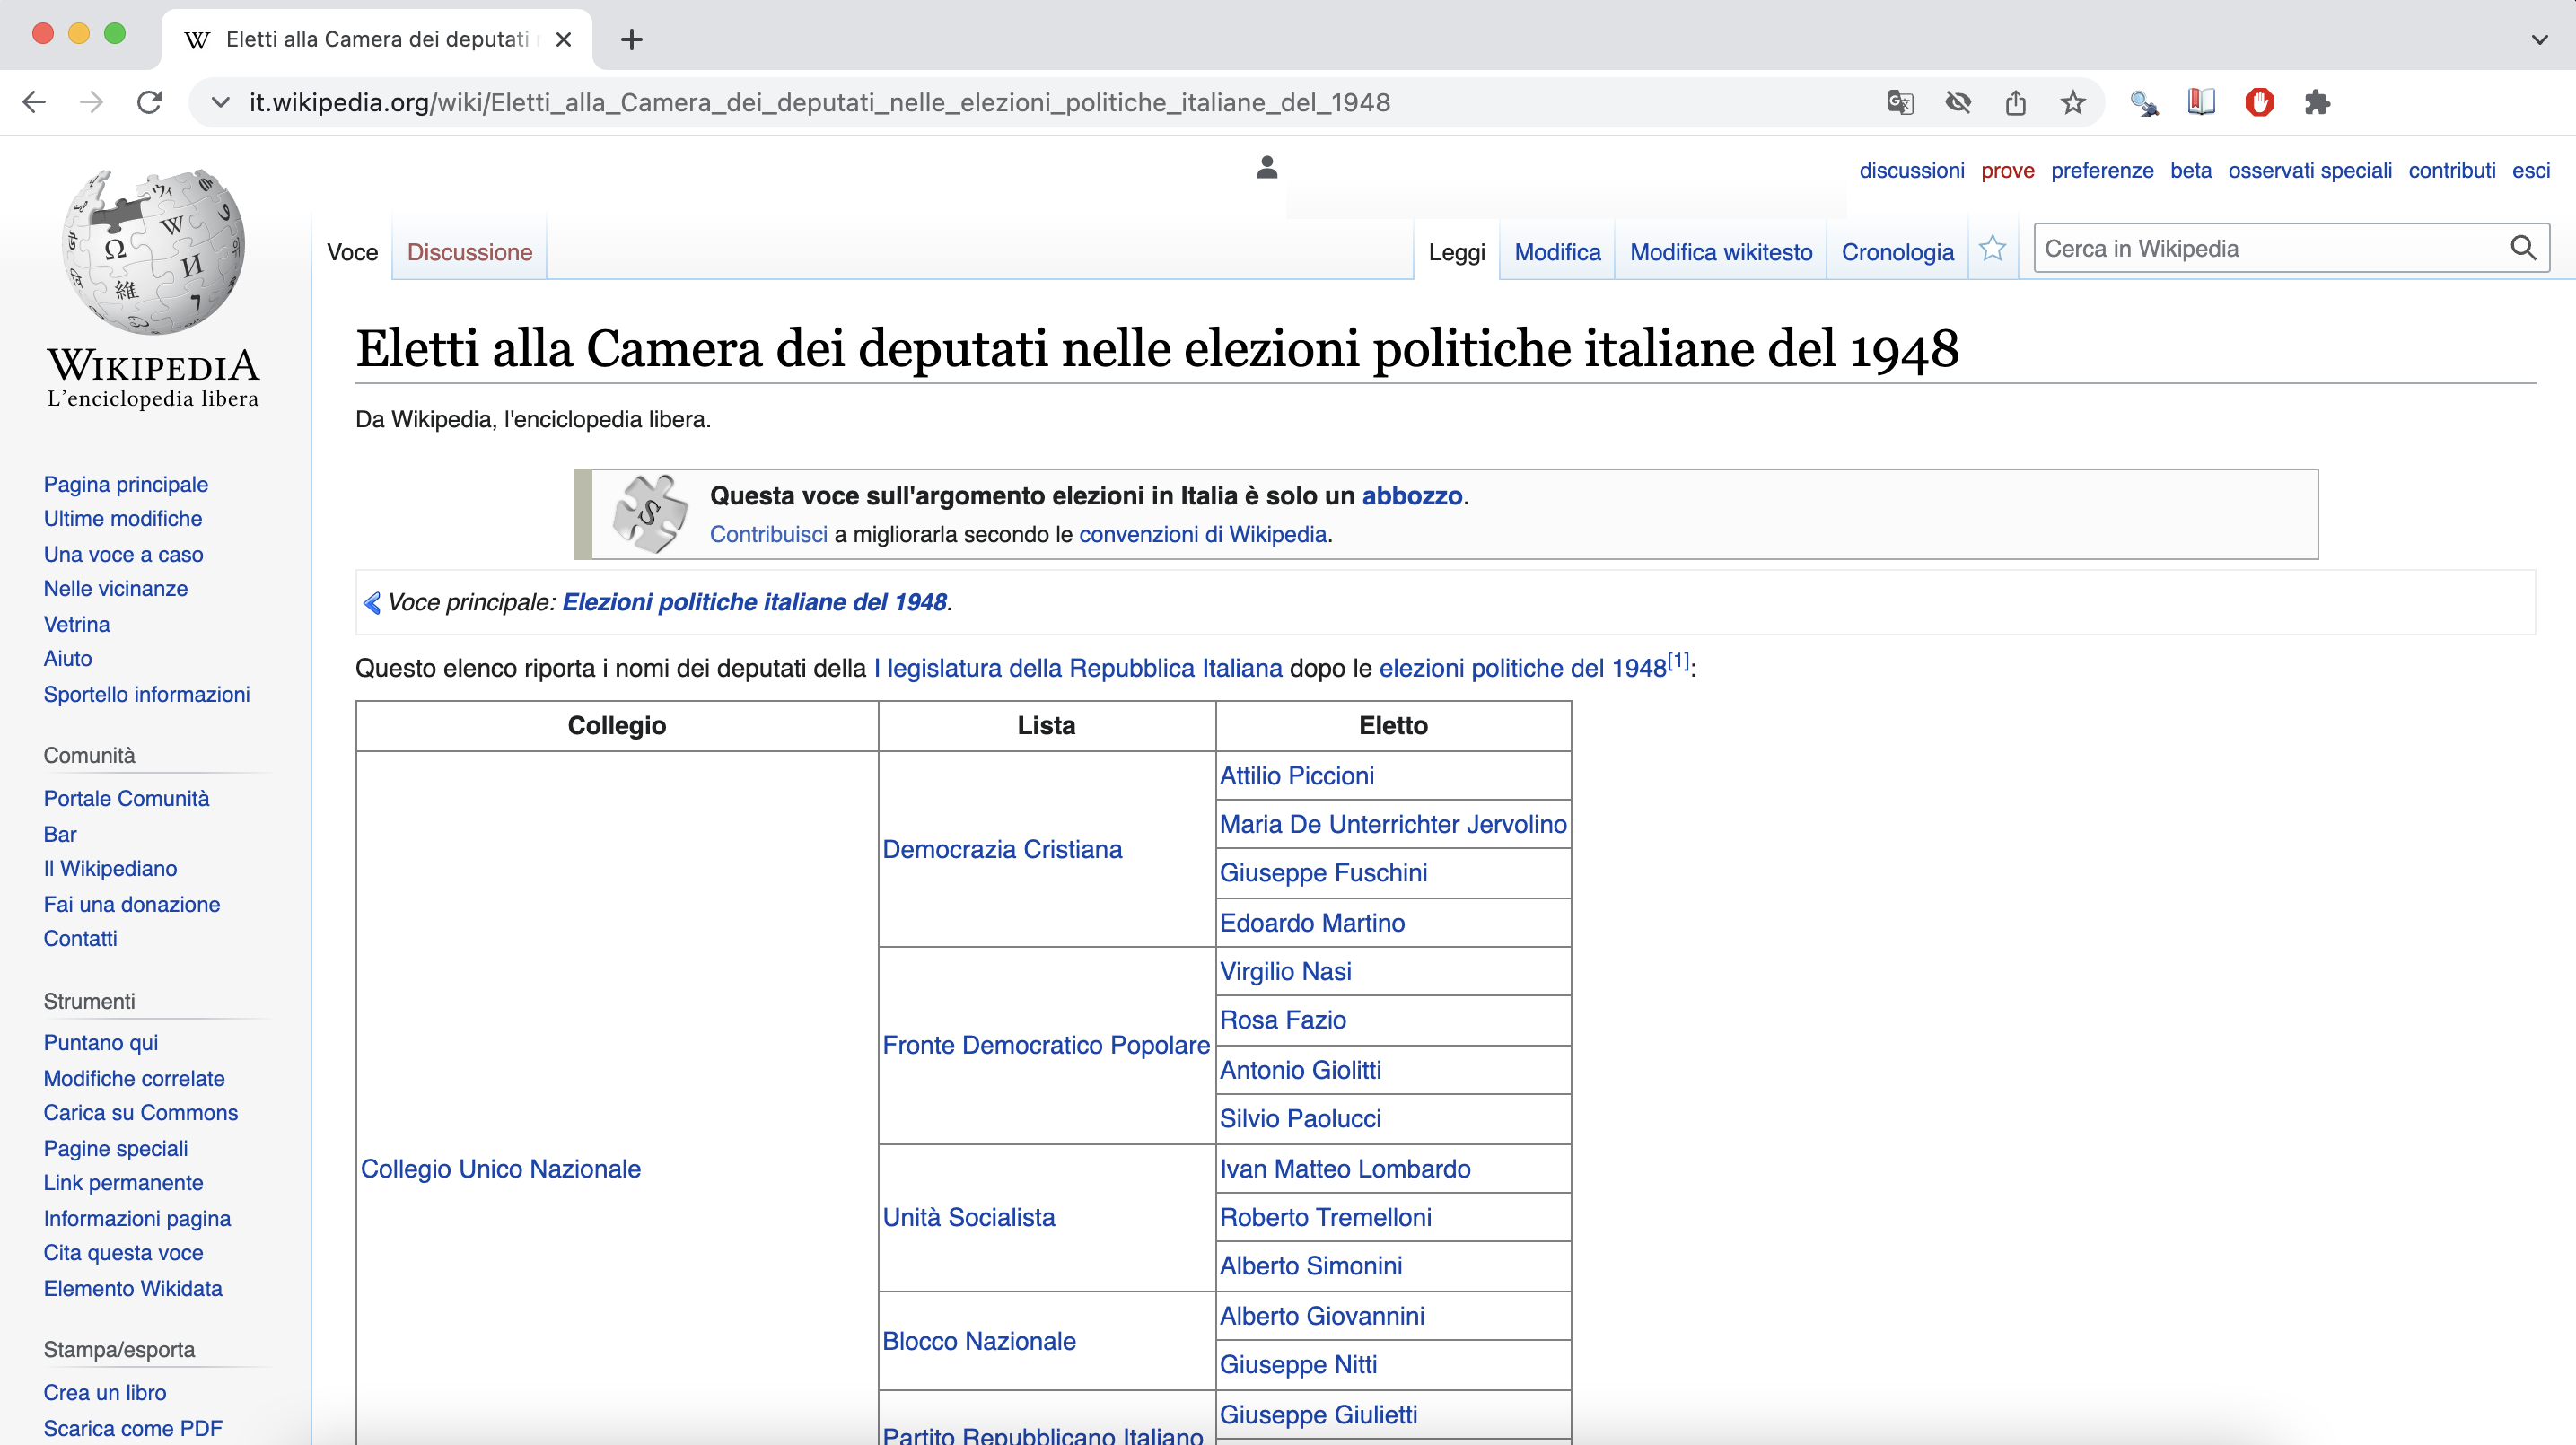Click the user profile silhouette icon

(1267, 168)
